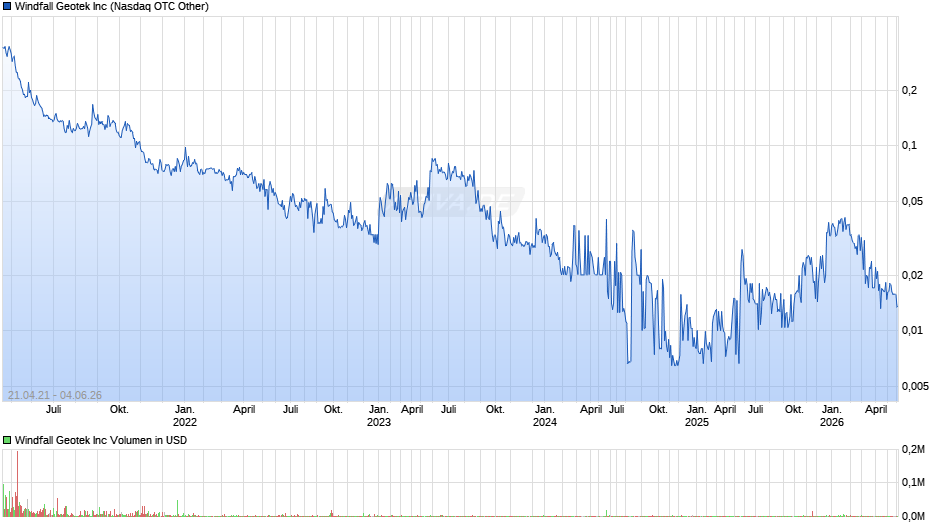Click the price axis label '0,01'
Screen dimensions: 940x526
point(912,330)
